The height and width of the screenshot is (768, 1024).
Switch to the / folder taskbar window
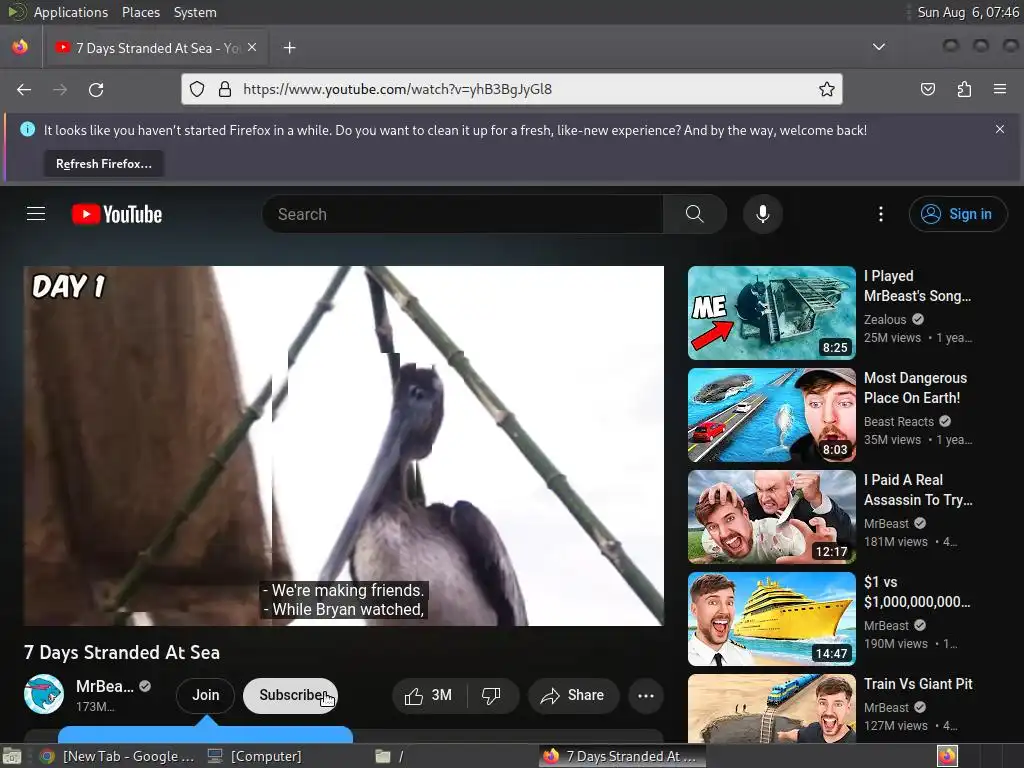point(389,756)
